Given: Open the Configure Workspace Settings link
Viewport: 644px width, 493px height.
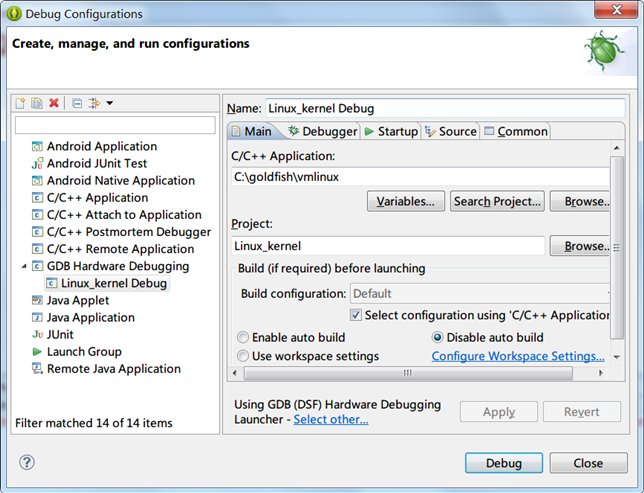Looking at the screenshot, I should pyautogui.click(x=518, y=356).
